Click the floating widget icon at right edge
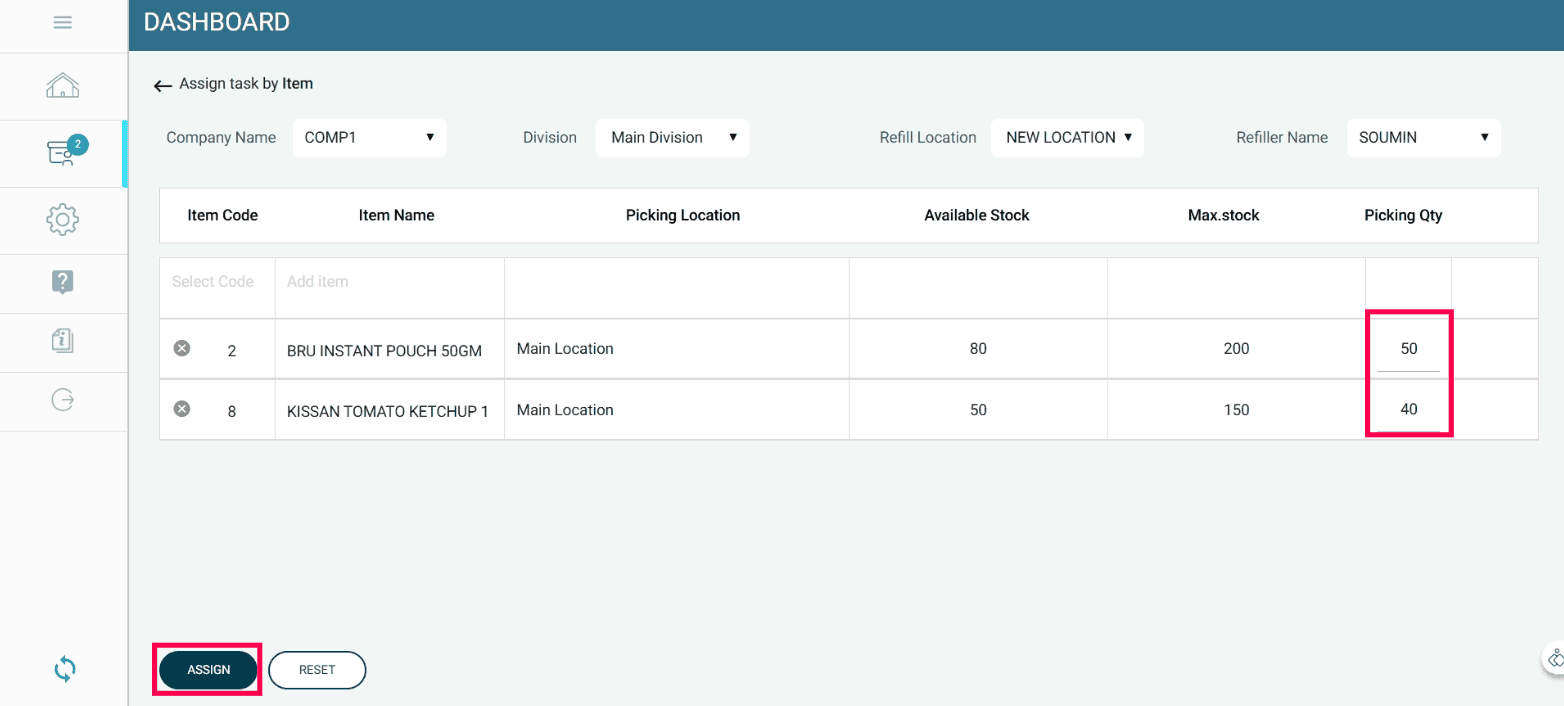Viewport: 1564px width, 706px height. tap(1553, 659)
